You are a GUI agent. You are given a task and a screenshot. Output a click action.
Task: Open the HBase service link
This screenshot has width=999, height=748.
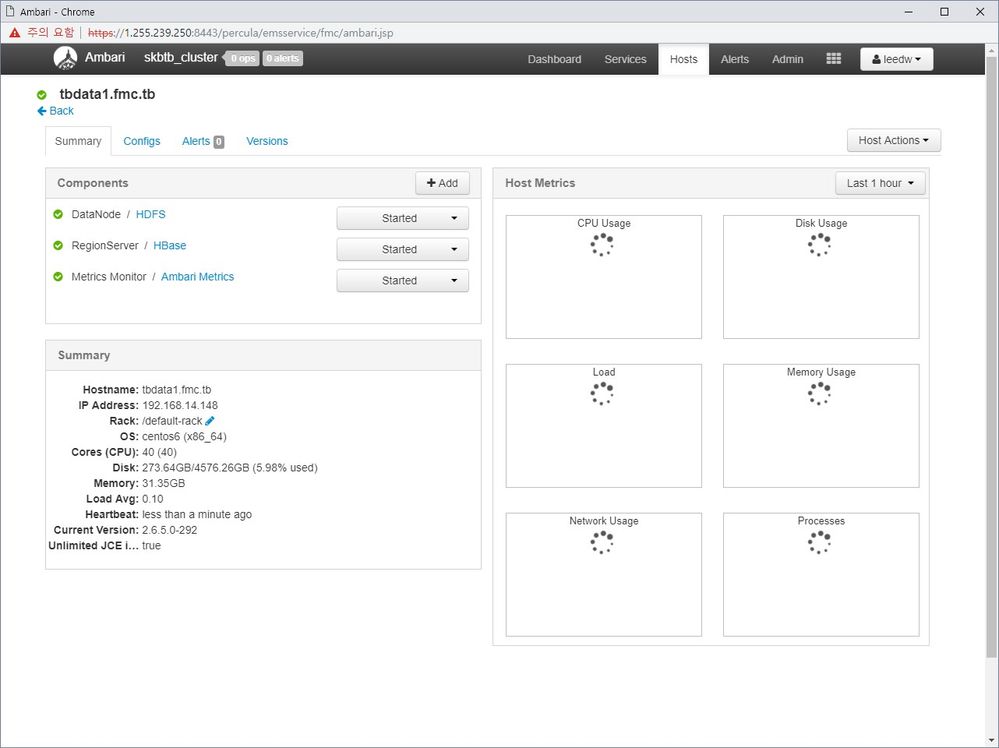(x=169, y=245)
